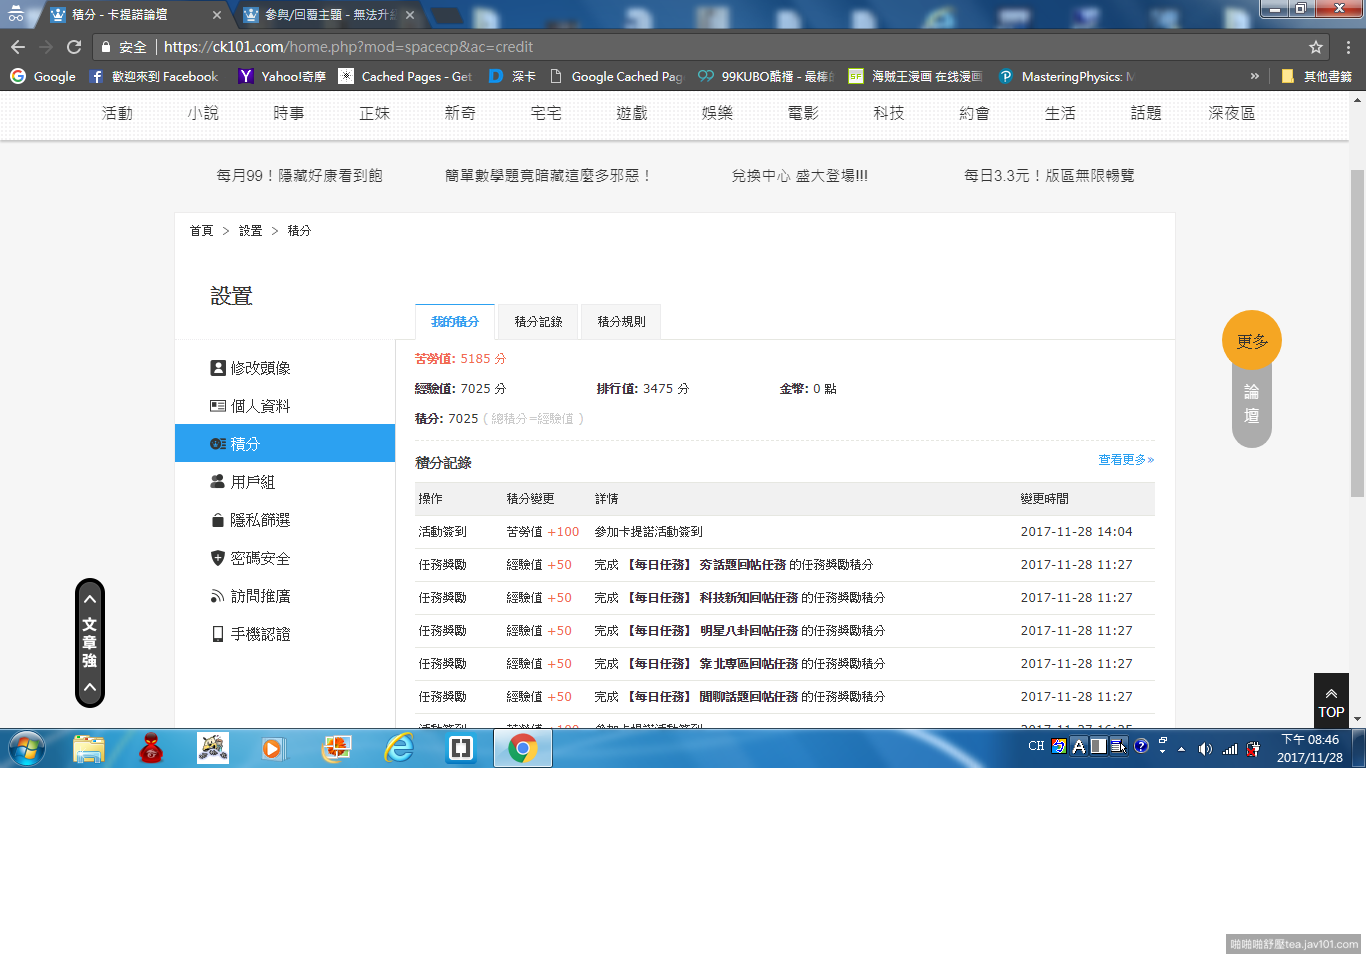The width and height of the screenshot is (1366, 959).
Task: Open the 科技新知回帖任務 task link
Action: (749, 598)
